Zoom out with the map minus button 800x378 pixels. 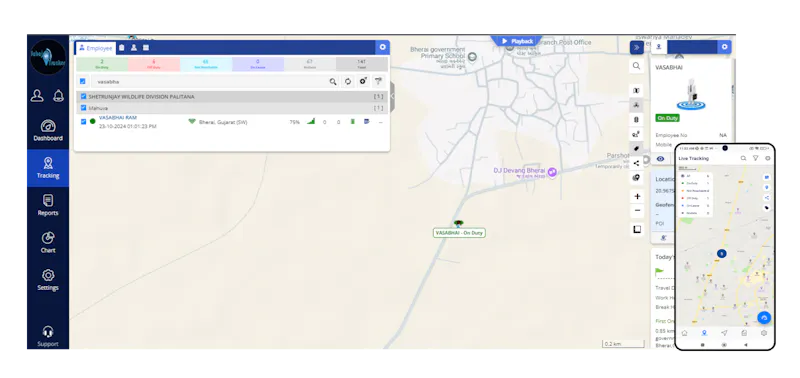[637, 211]
